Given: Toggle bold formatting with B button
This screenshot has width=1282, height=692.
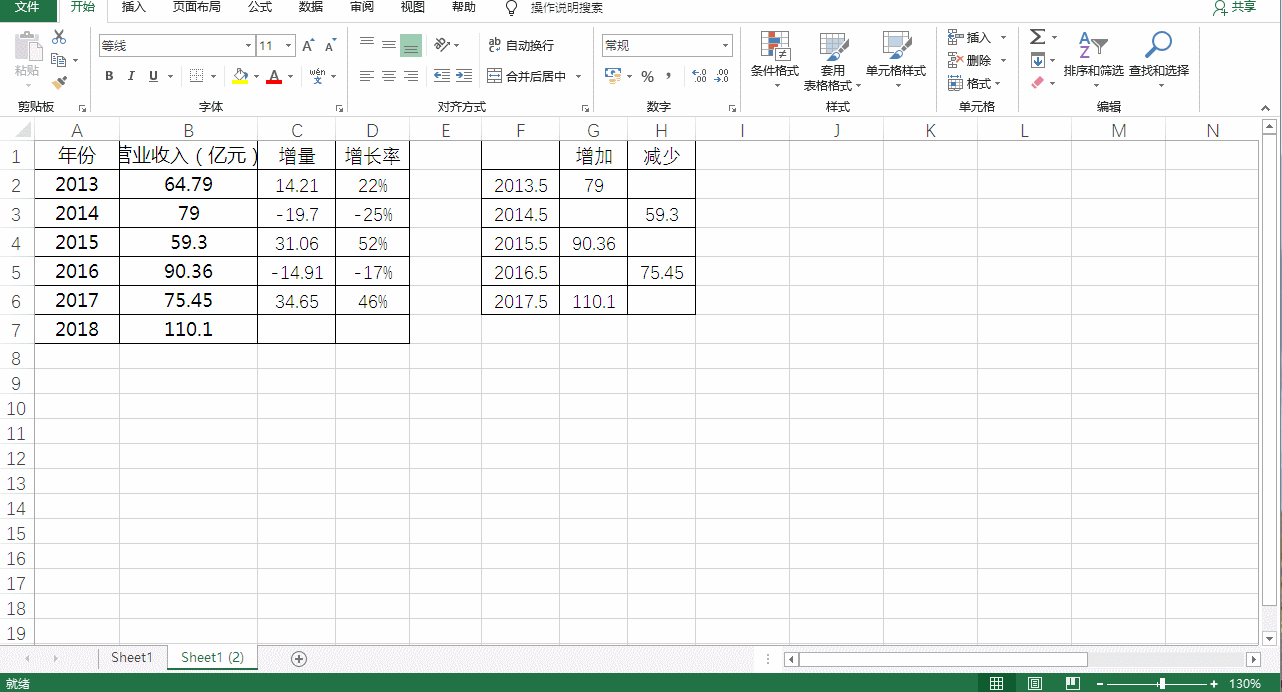Looking at the screenshot, I should 108,76.
